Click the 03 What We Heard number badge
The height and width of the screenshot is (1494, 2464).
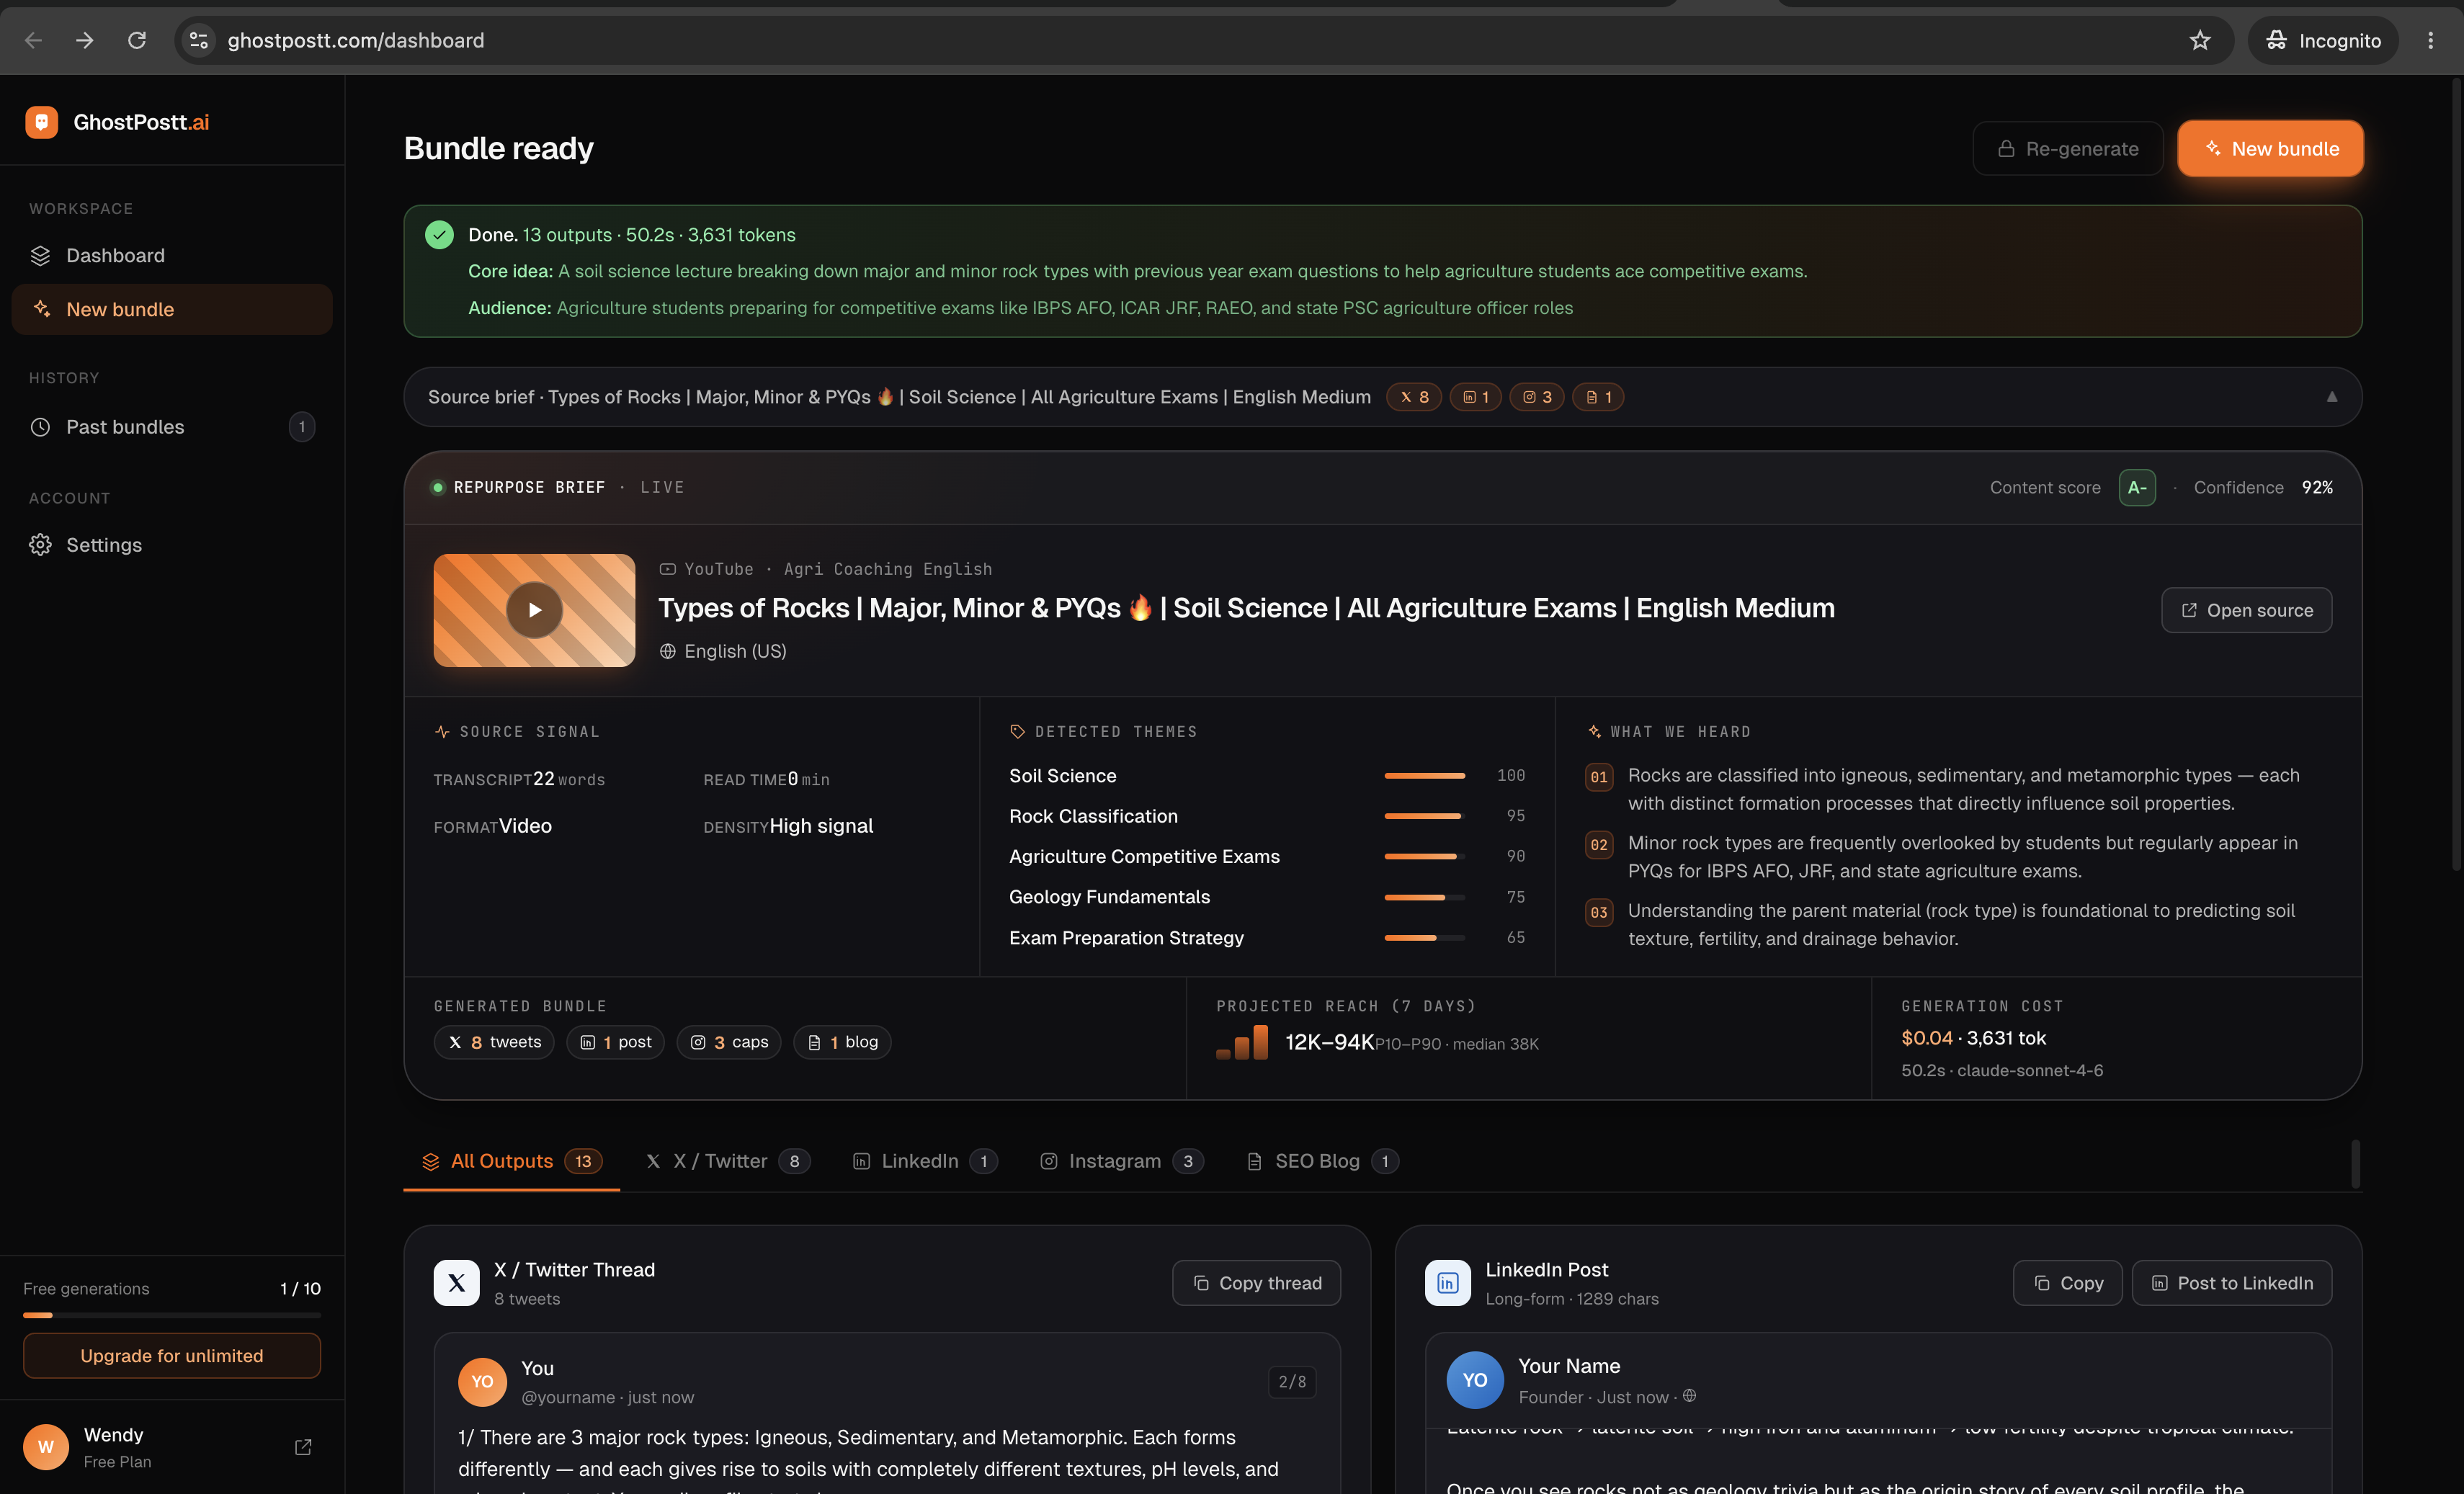tap(1599, 912)
